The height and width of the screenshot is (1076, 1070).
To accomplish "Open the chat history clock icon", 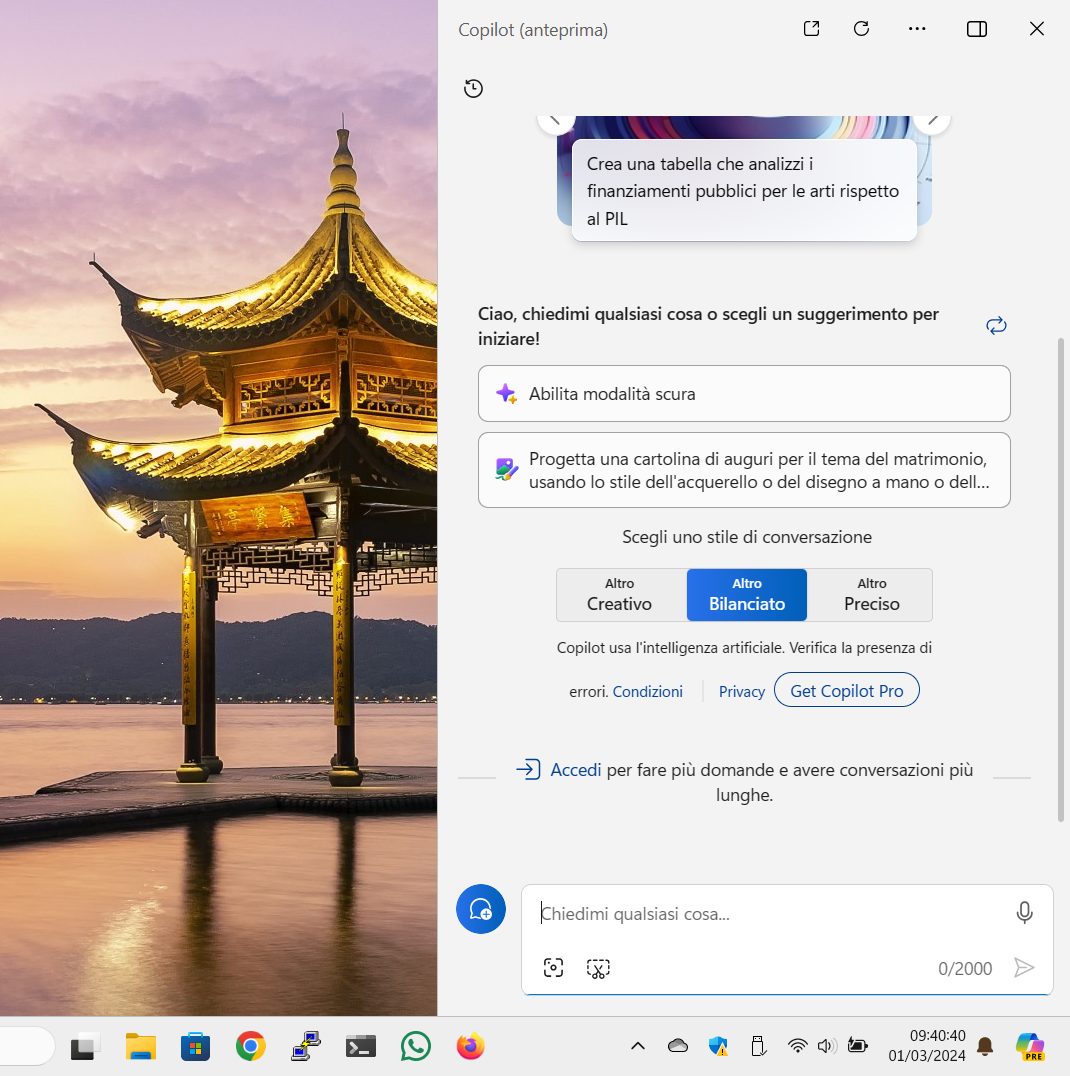I will click(474, 89).
